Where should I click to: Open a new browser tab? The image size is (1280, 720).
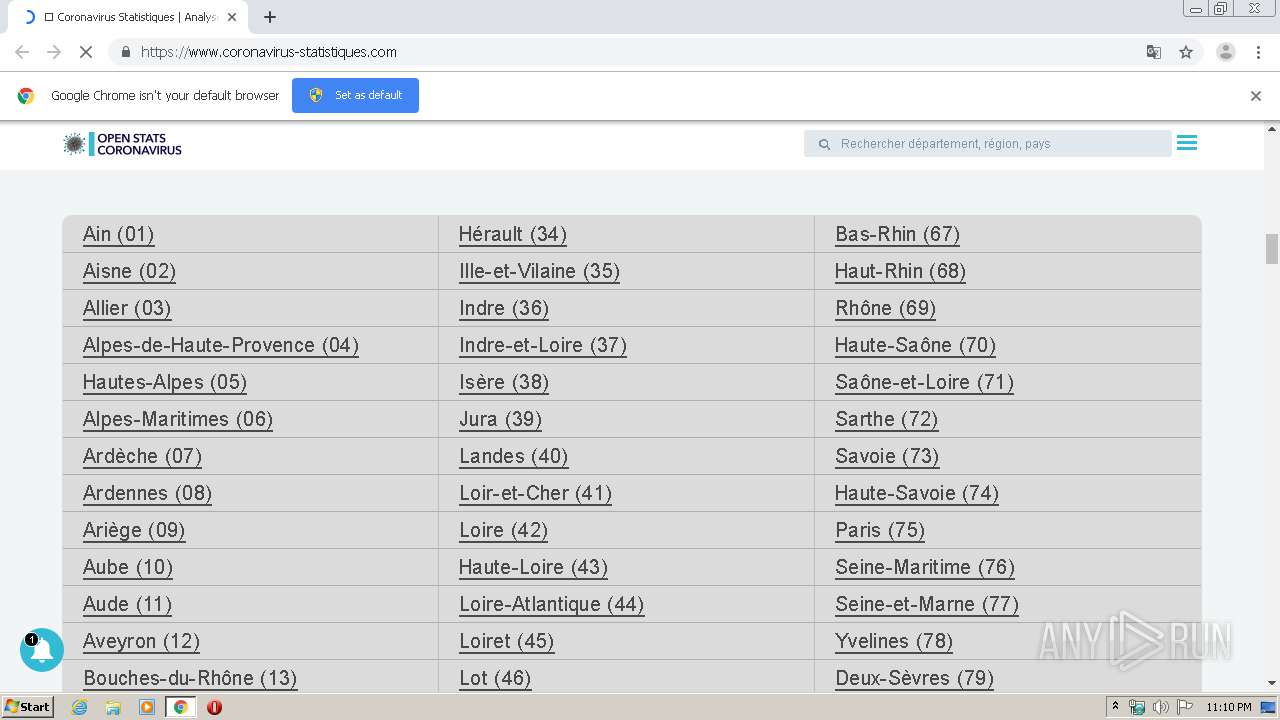(x=270, y=17)
